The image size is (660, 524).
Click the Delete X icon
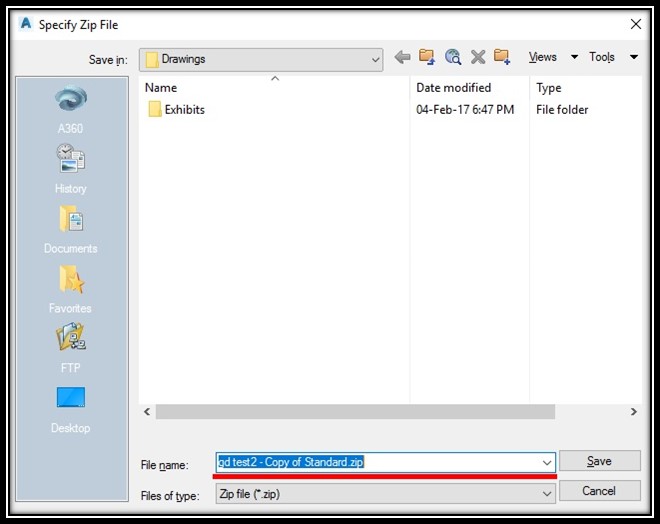[x=478, y=56]
